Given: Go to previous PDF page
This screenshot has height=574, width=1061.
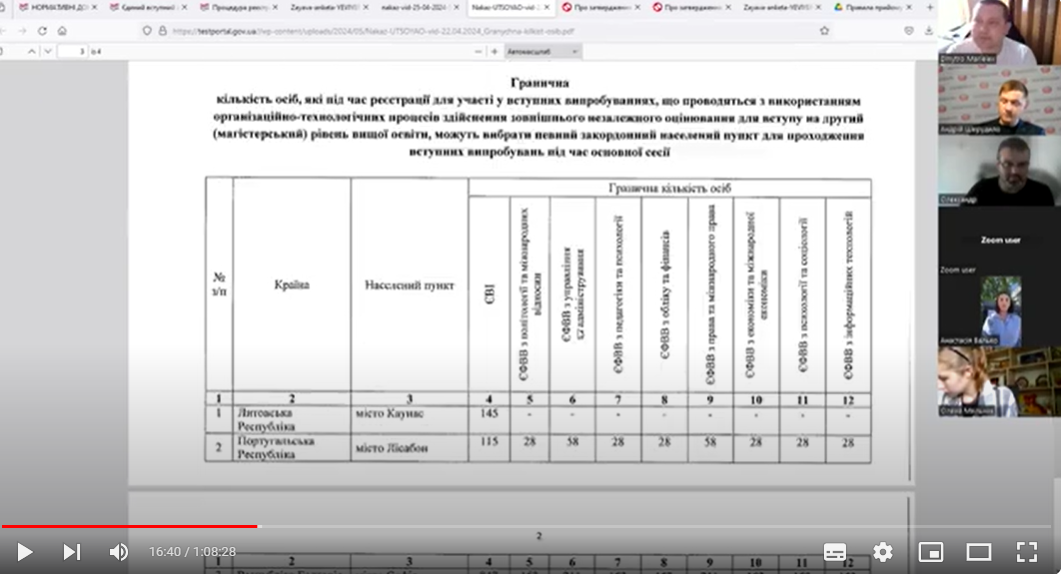Looking at the screenshot, I should [x=31, y=51].
